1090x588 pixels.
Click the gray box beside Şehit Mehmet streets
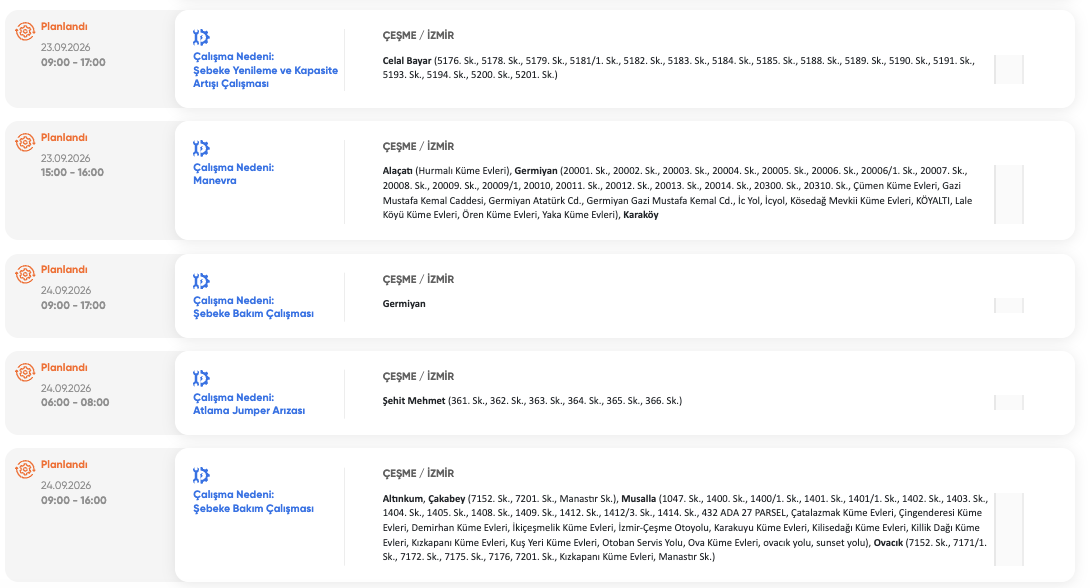(1009, 402)
